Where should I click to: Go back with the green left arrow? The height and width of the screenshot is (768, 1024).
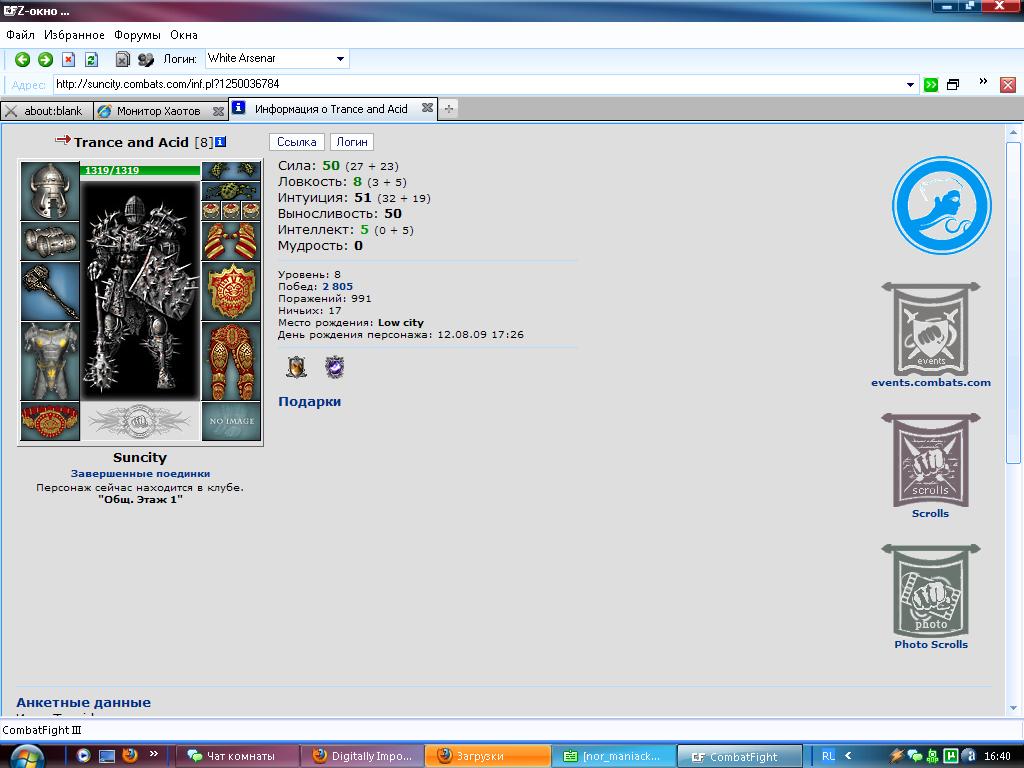coord(22,59)
